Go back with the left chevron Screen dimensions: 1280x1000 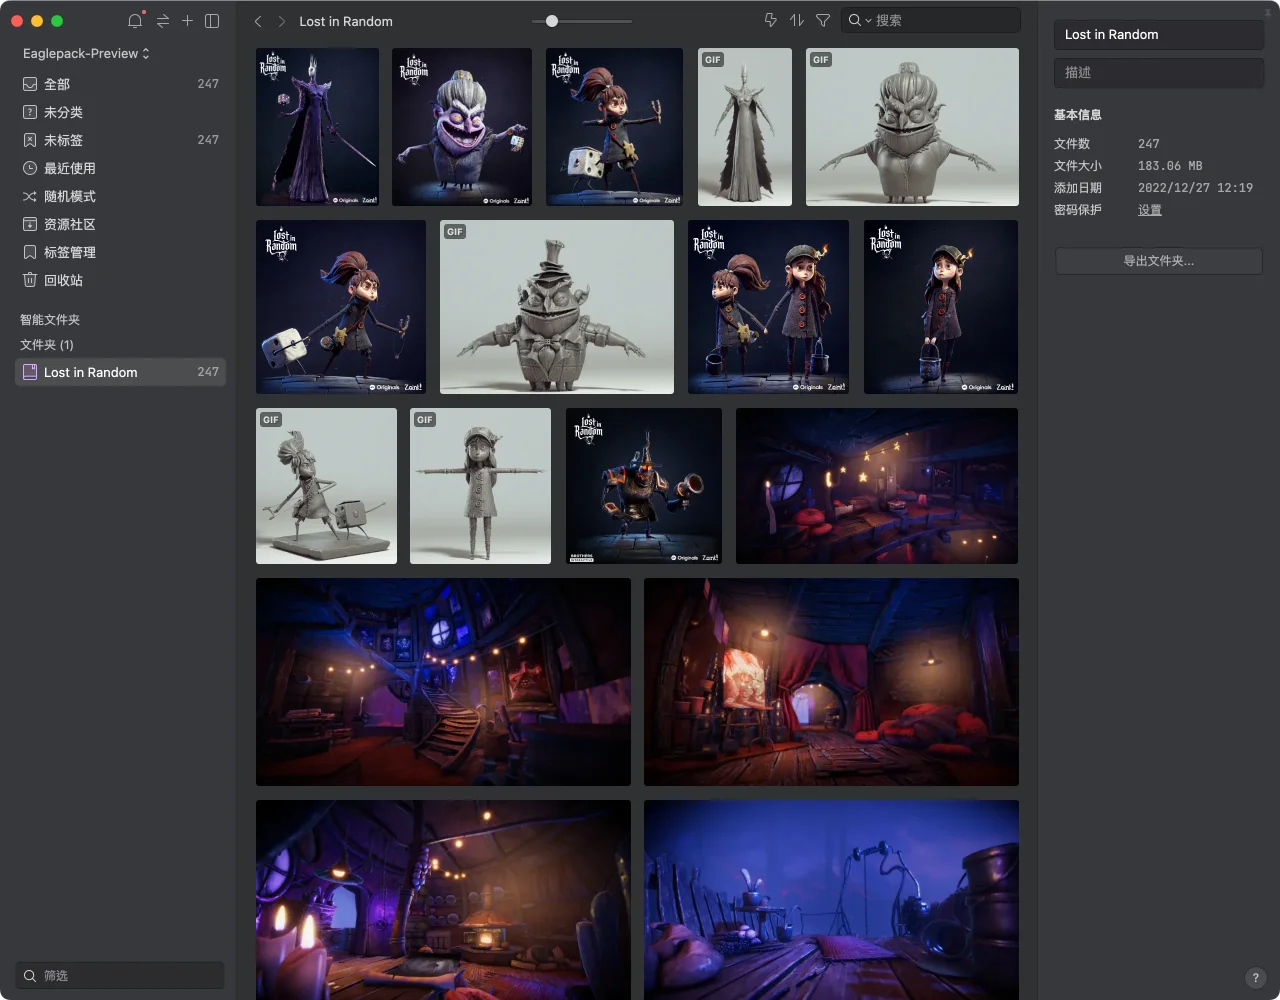[258, 21]
